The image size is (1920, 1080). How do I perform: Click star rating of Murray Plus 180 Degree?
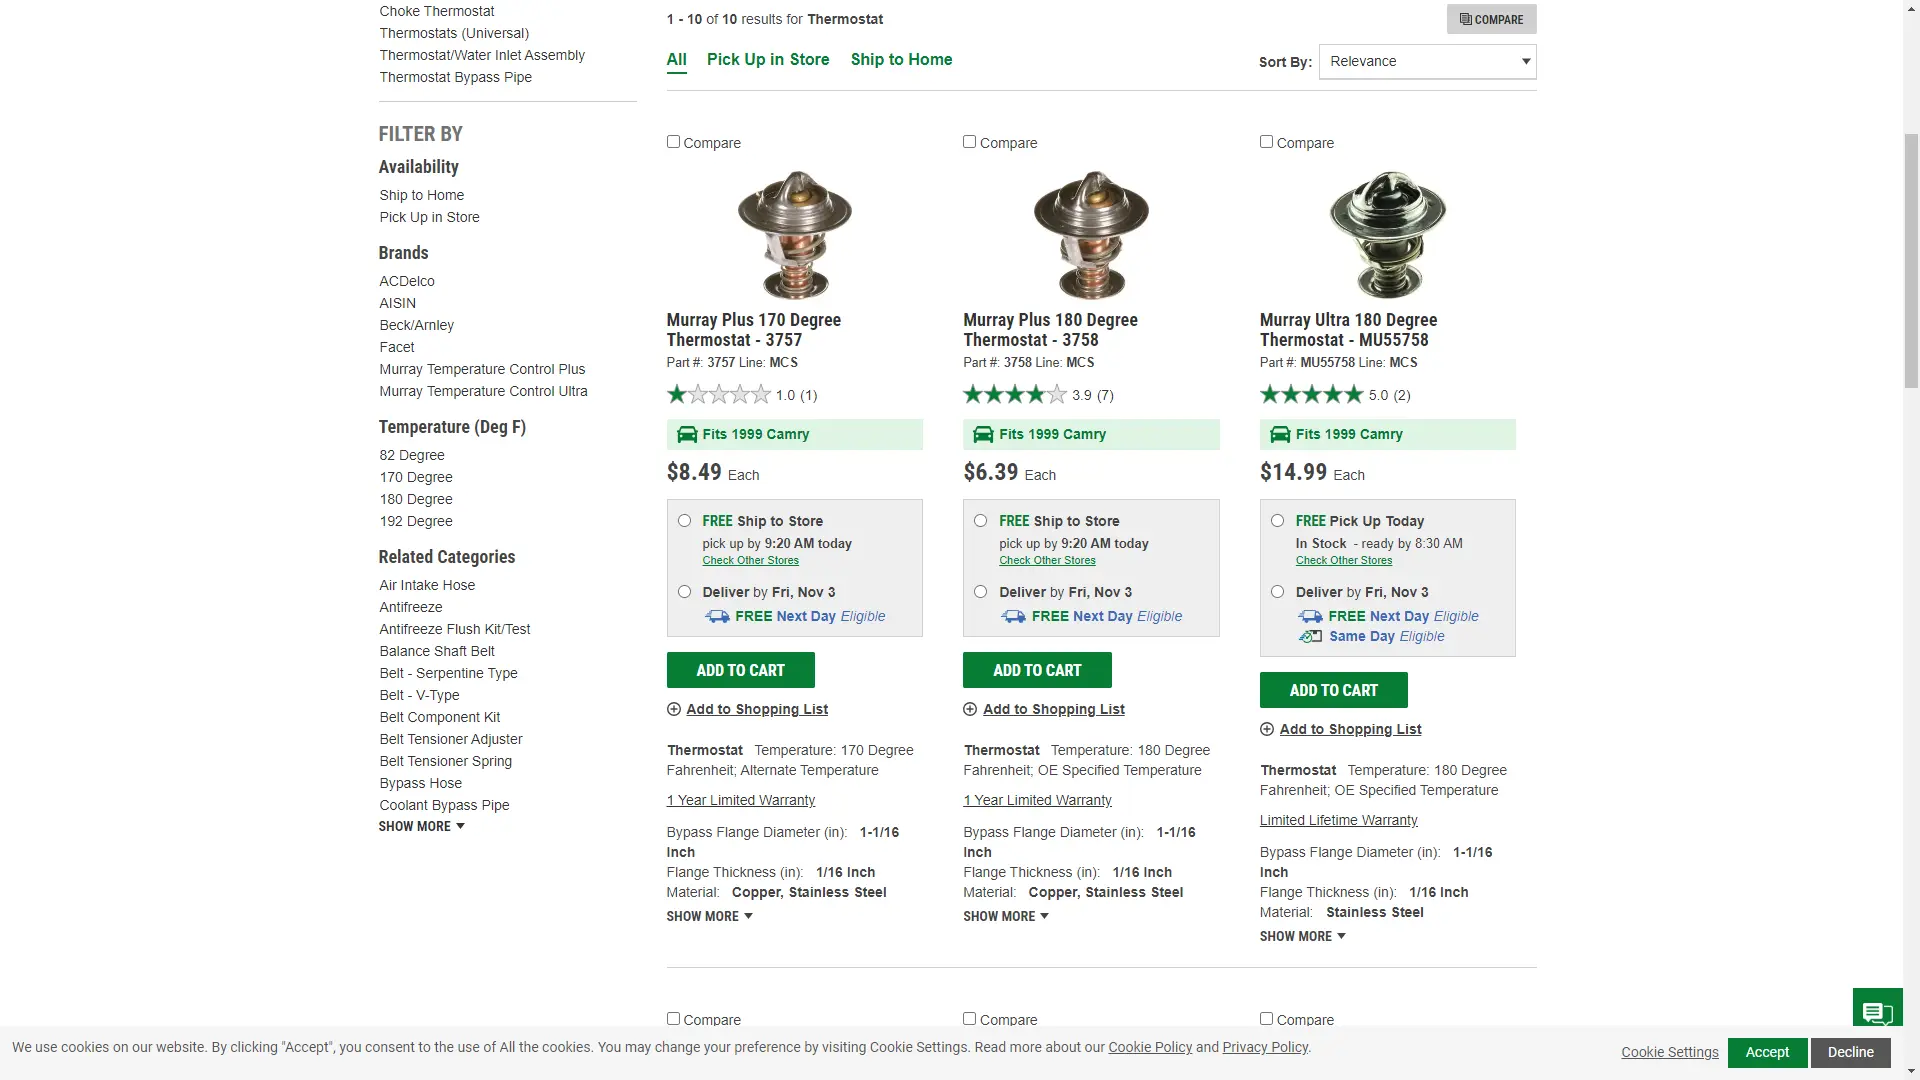1014,395
